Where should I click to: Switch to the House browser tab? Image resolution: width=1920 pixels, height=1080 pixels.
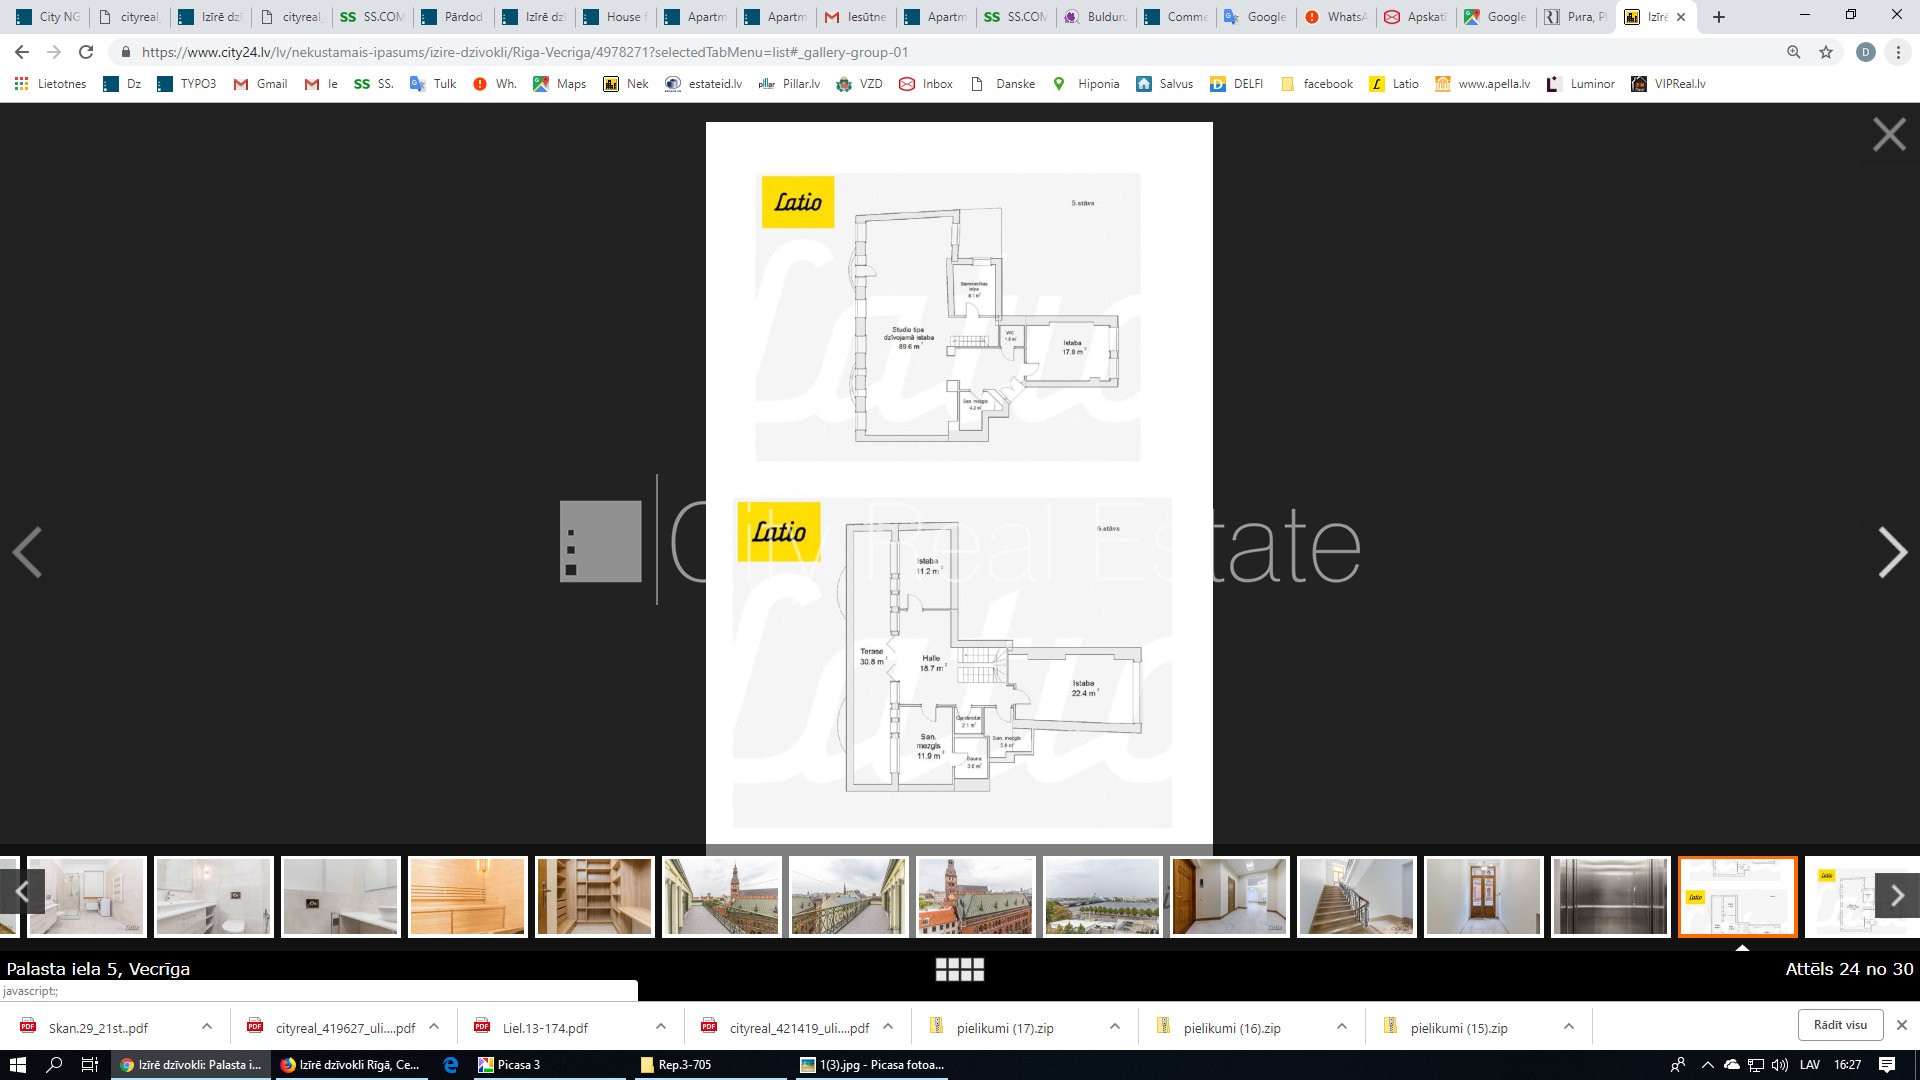615,17
